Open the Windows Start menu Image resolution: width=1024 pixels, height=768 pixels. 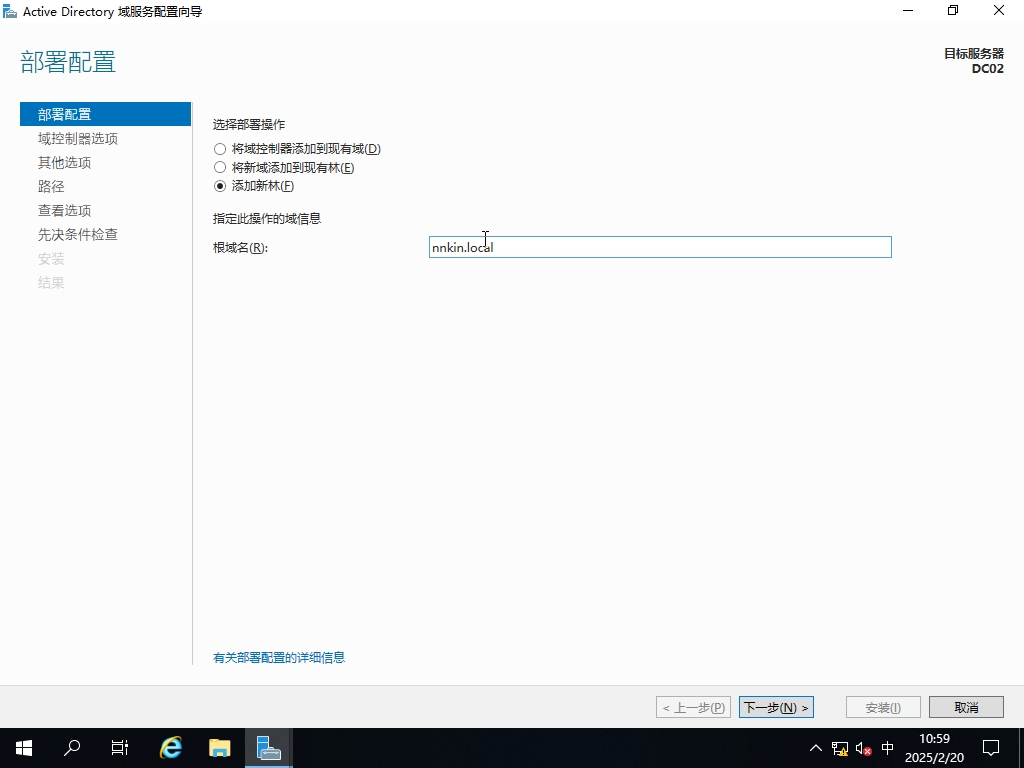pyautogui.click(x=24, y=747)
